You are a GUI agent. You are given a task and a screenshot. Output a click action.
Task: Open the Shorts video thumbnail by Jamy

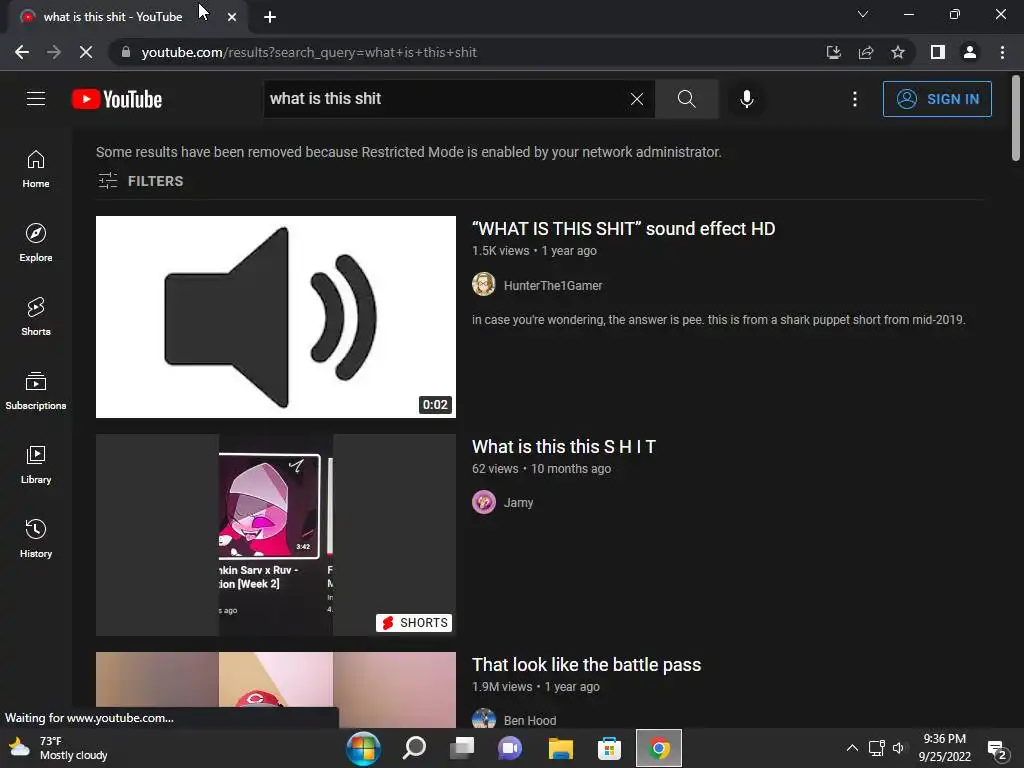pyautogui.click(x=276, y=535)
